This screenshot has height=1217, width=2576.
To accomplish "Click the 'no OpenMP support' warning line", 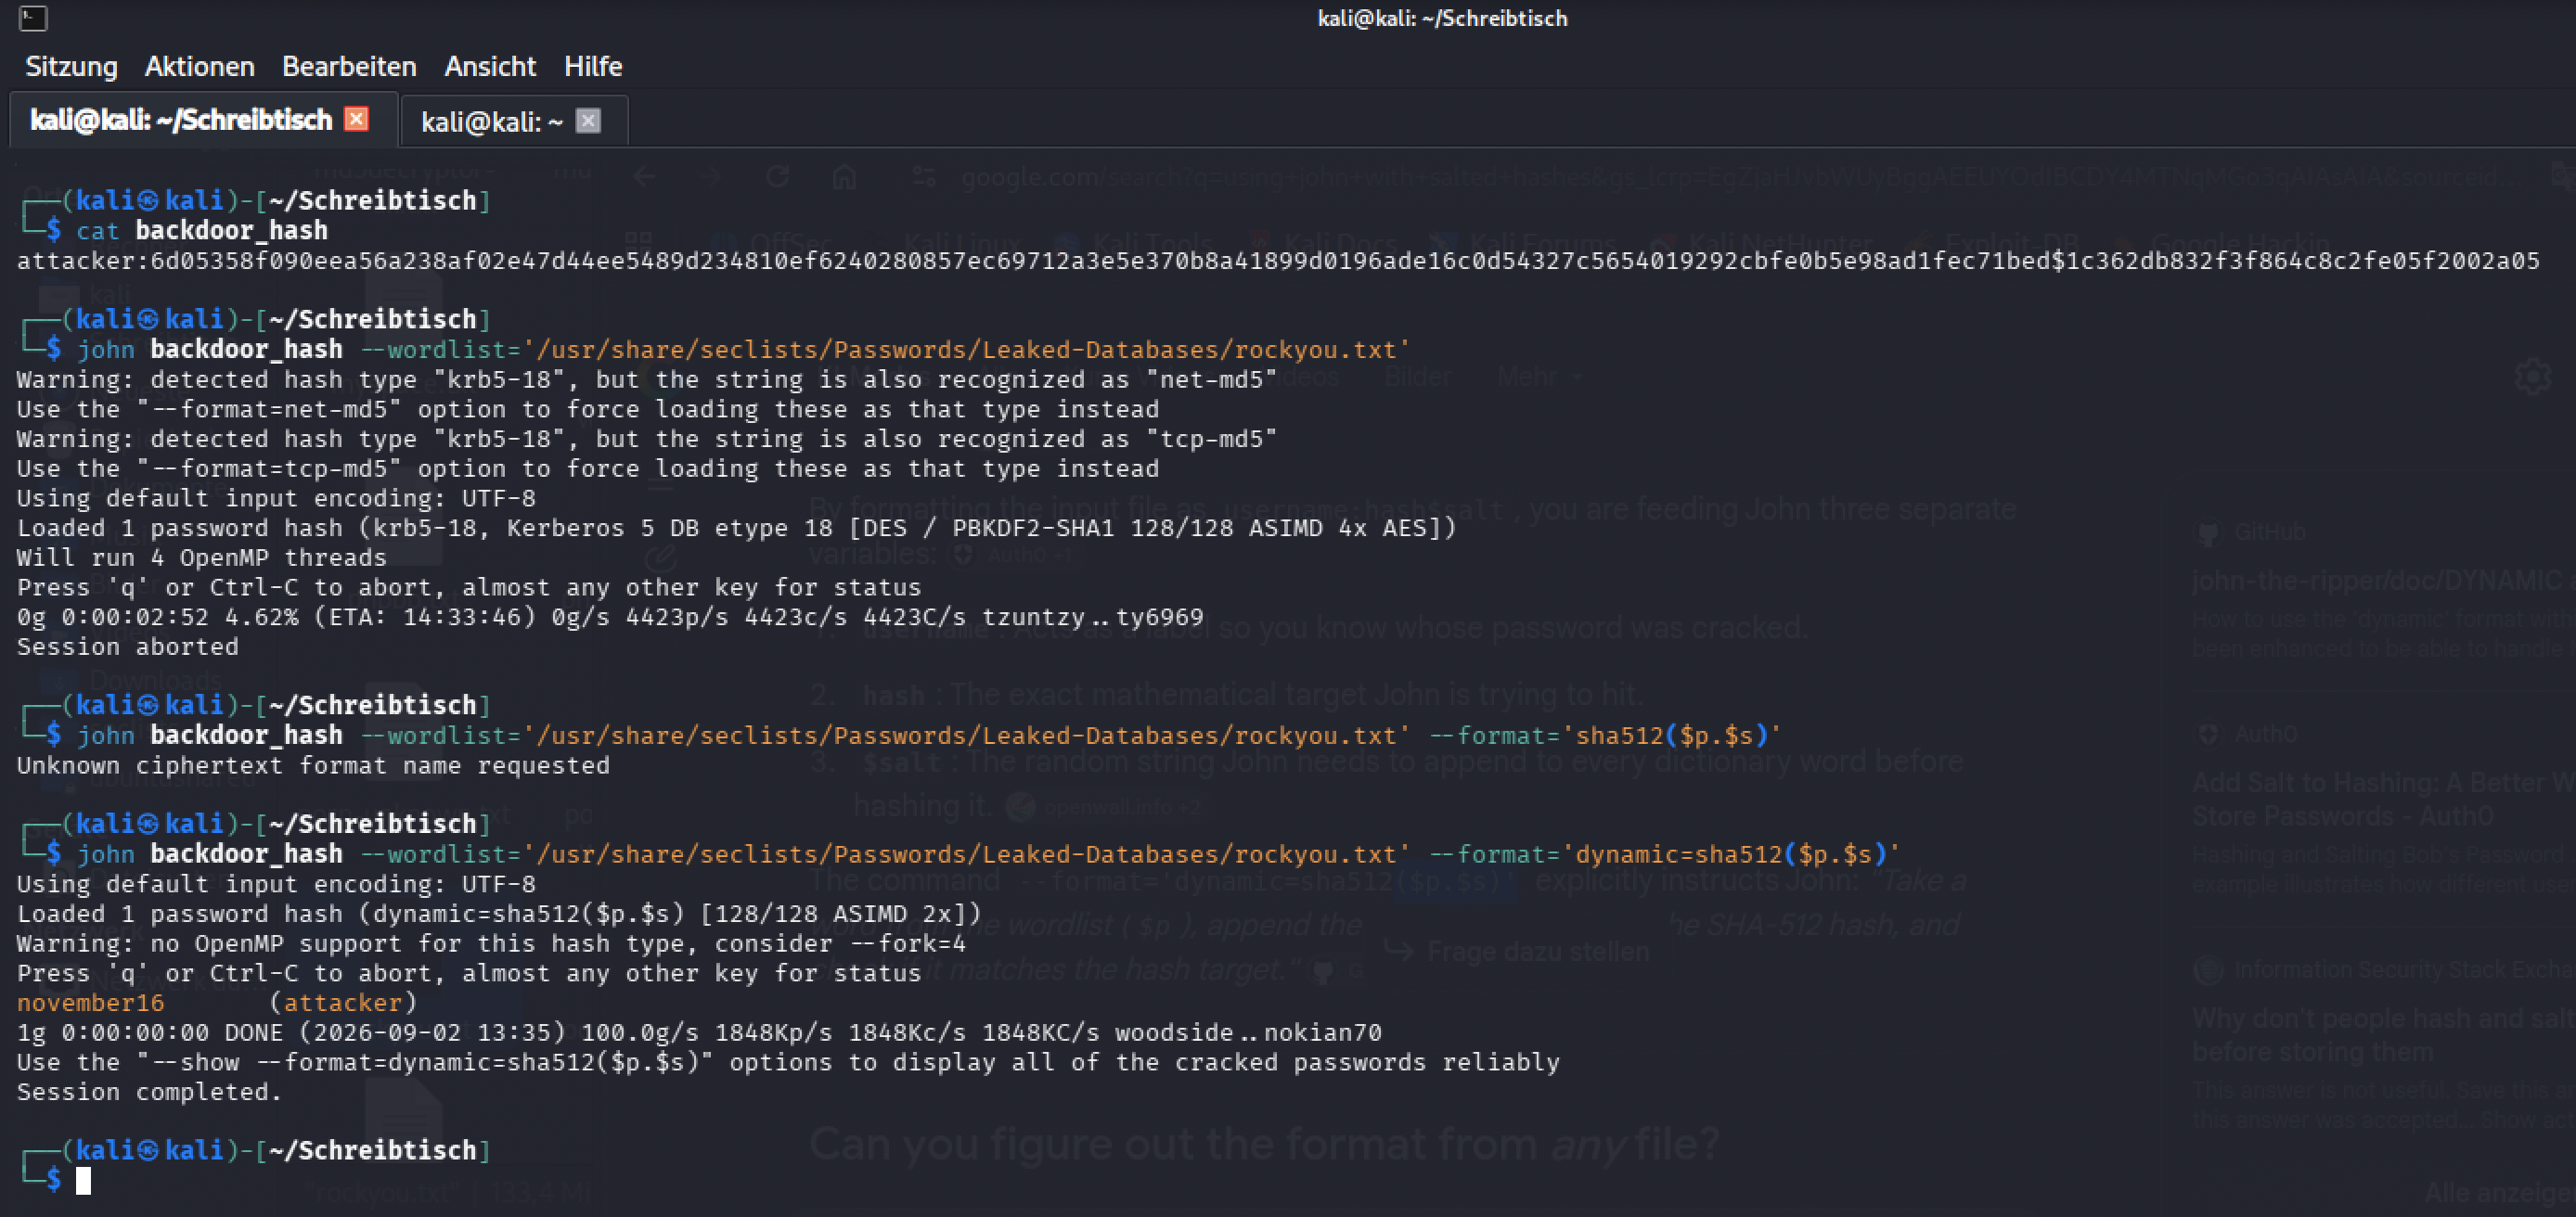I will tap(491, 944).
